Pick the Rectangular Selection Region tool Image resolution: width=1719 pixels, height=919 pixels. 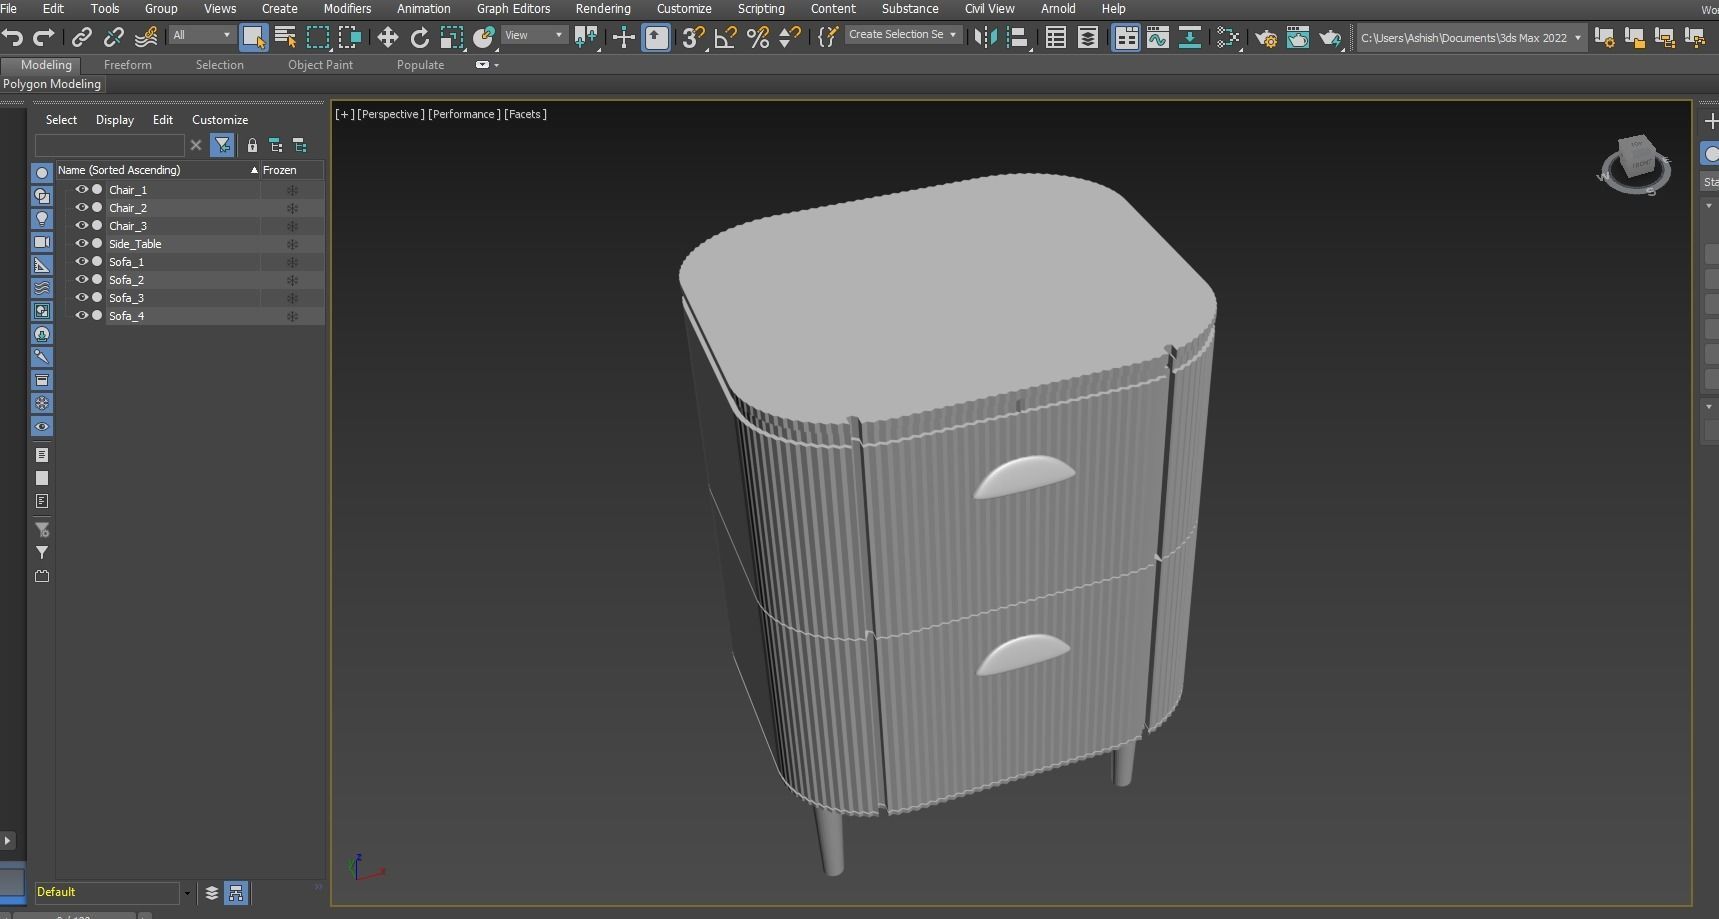point(317,38)
